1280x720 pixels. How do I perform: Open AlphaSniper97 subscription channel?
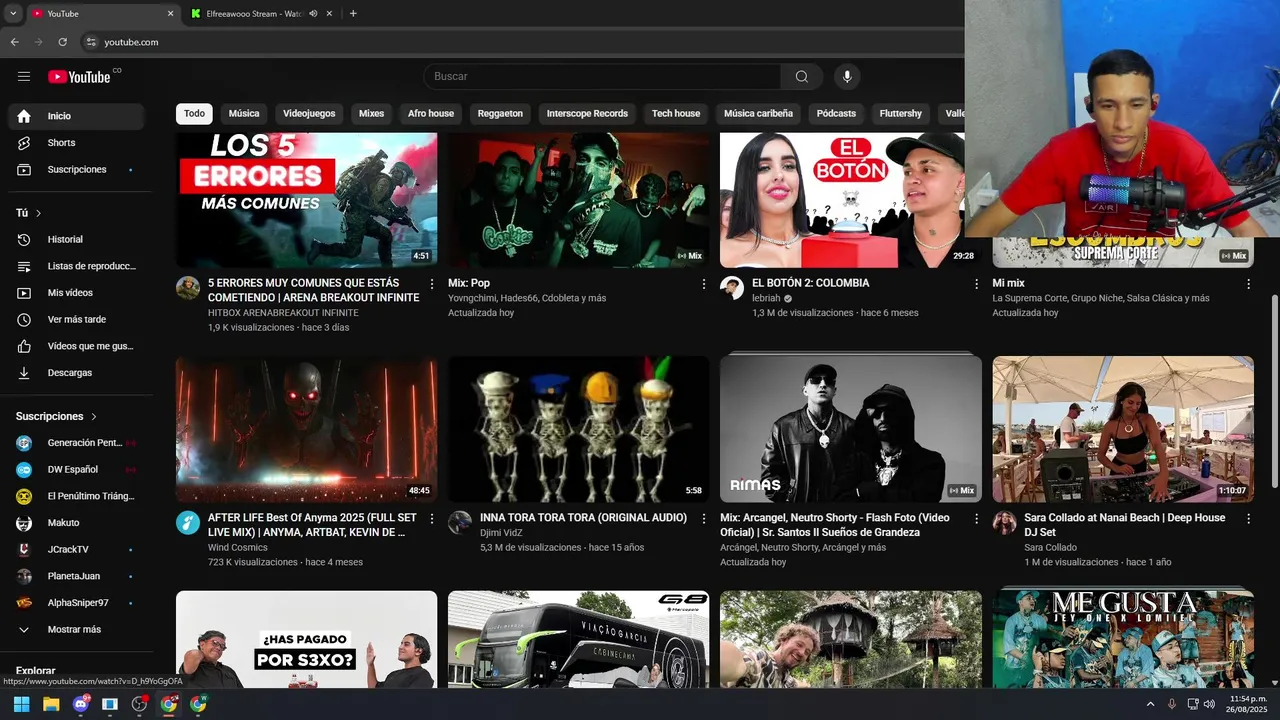coord(76,603)
